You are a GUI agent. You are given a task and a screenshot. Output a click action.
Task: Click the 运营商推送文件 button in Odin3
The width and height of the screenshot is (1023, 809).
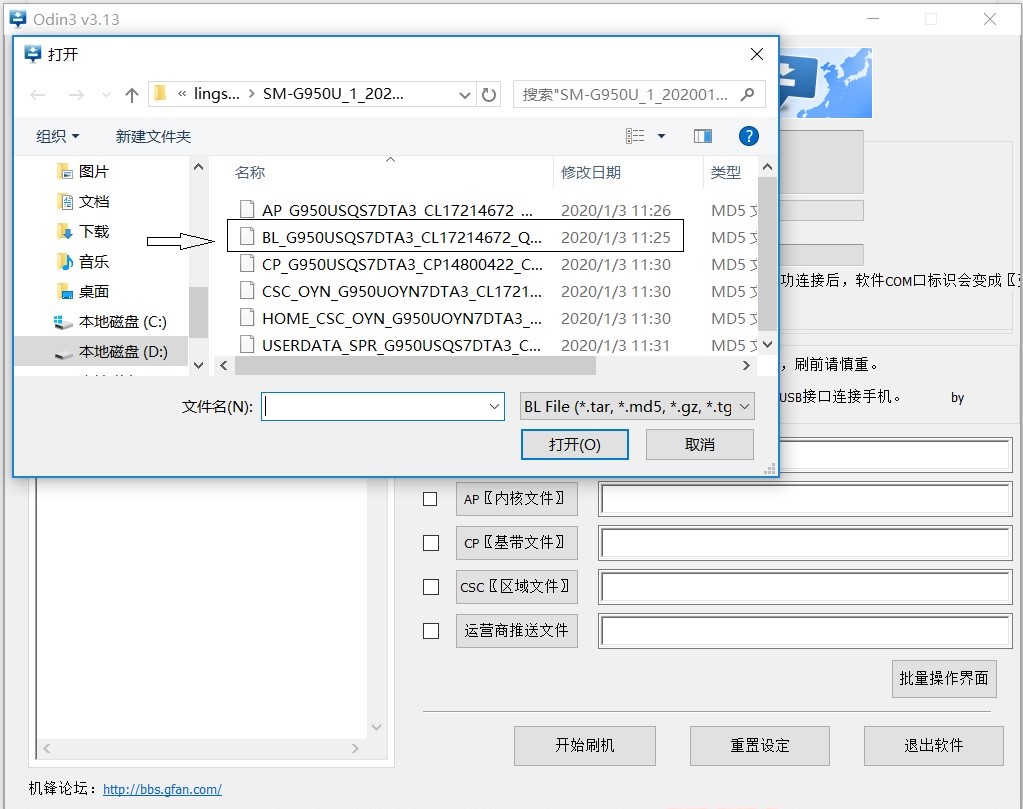(517, 631)
